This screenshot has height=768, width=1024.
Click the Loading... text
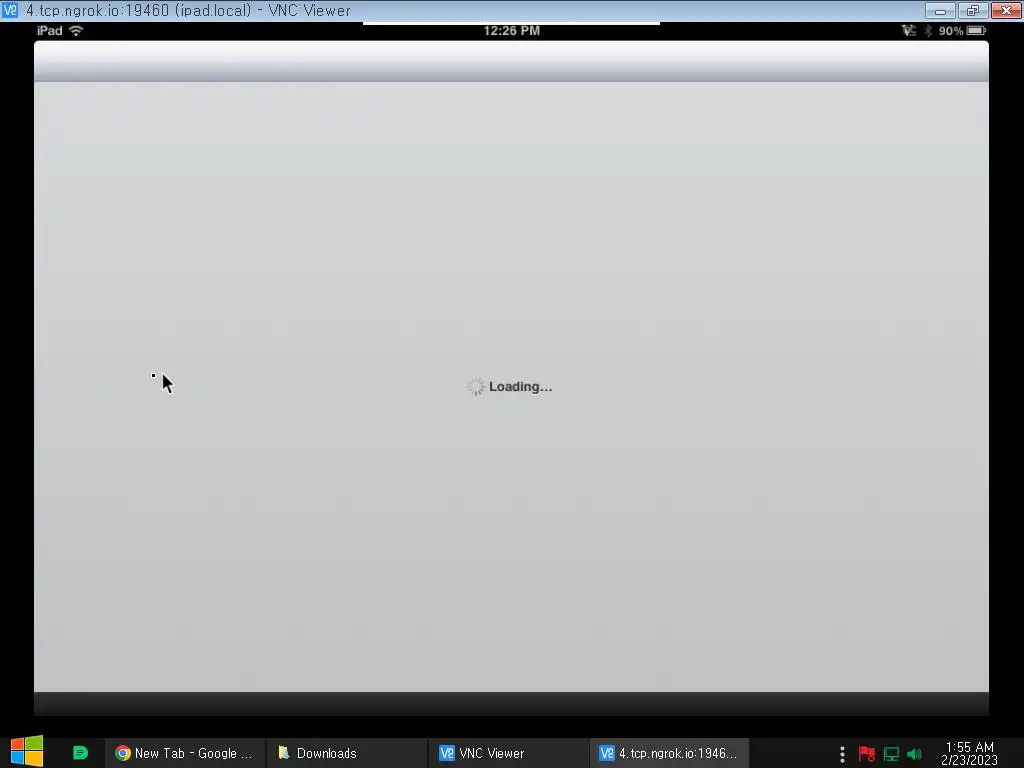click(520, 387)
